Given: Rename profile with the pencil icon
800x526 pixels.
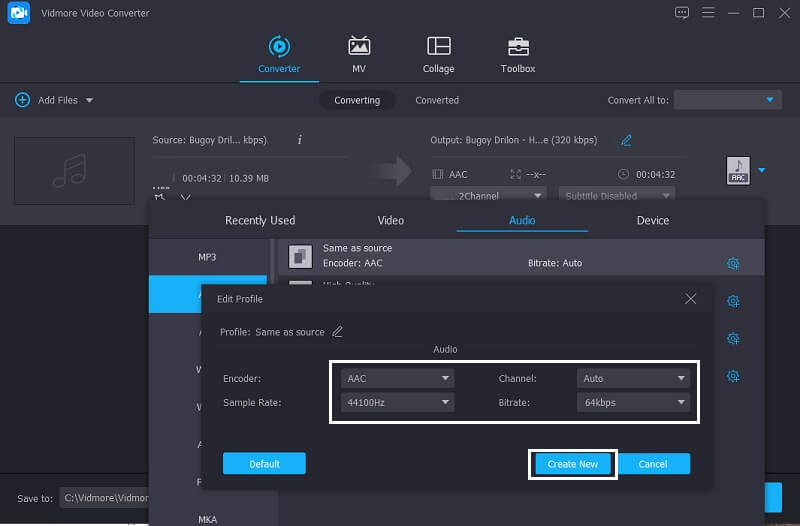Looking at the screenshot, I should (338, 332).
